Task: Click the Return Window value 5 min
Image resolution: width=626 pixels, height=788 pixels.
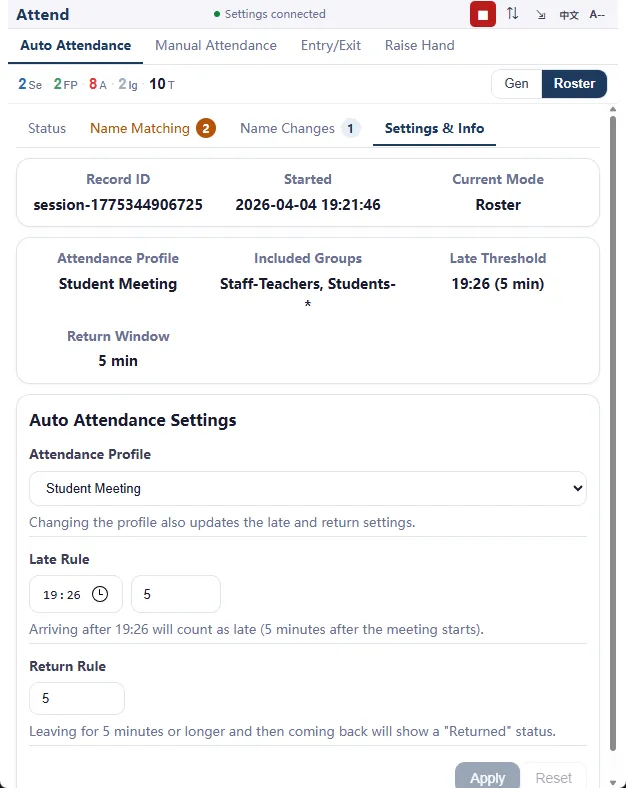Action: (x=118, y=360)
